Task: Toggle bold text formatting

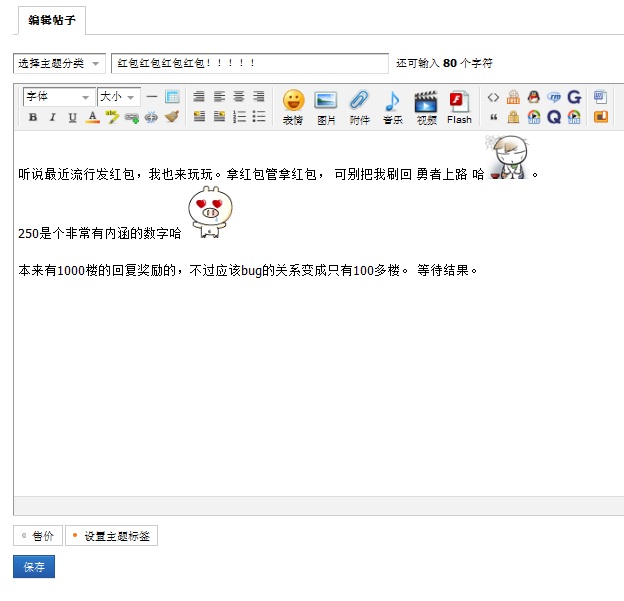Action: pos(33,117)
